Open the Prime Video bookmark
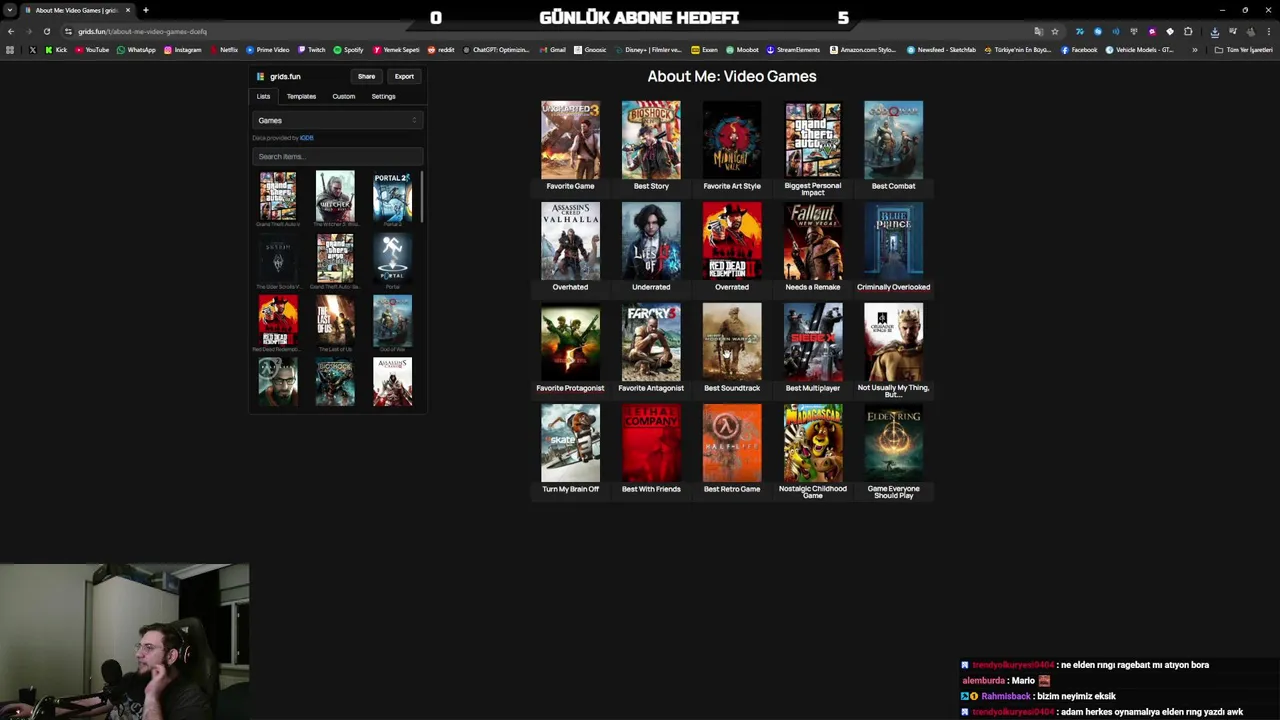This screenshot has width=1280, height=720. 267,50
